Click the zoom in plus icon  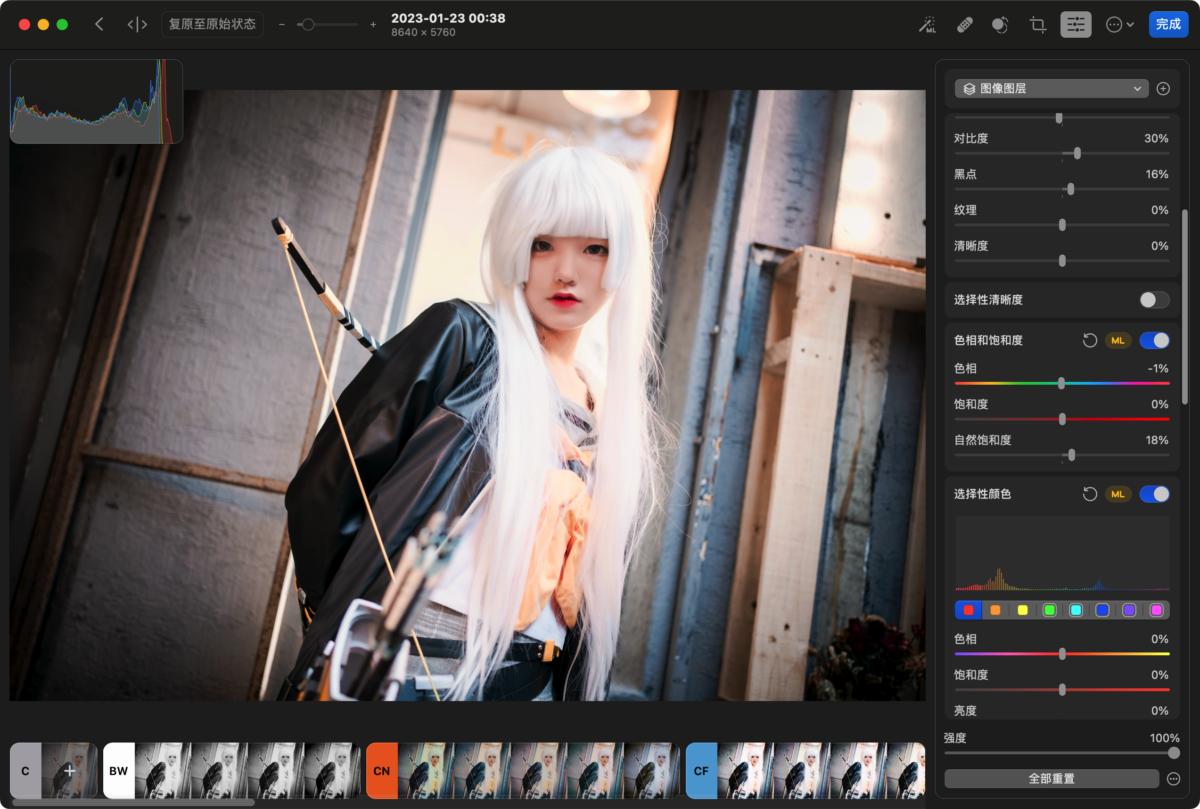tap(373, 24)
